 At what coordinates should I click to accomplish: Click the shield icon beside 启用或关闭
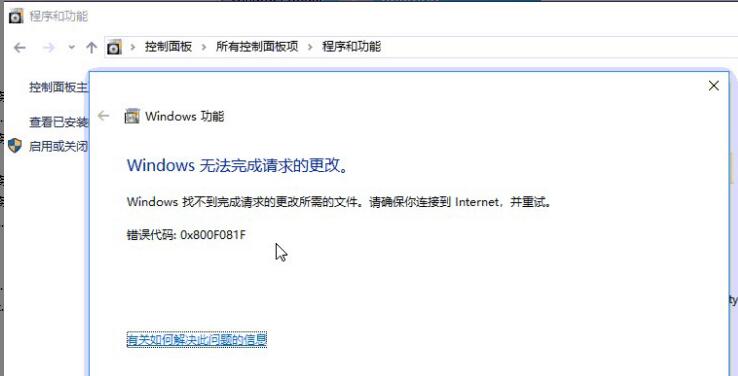coord(15,146)
